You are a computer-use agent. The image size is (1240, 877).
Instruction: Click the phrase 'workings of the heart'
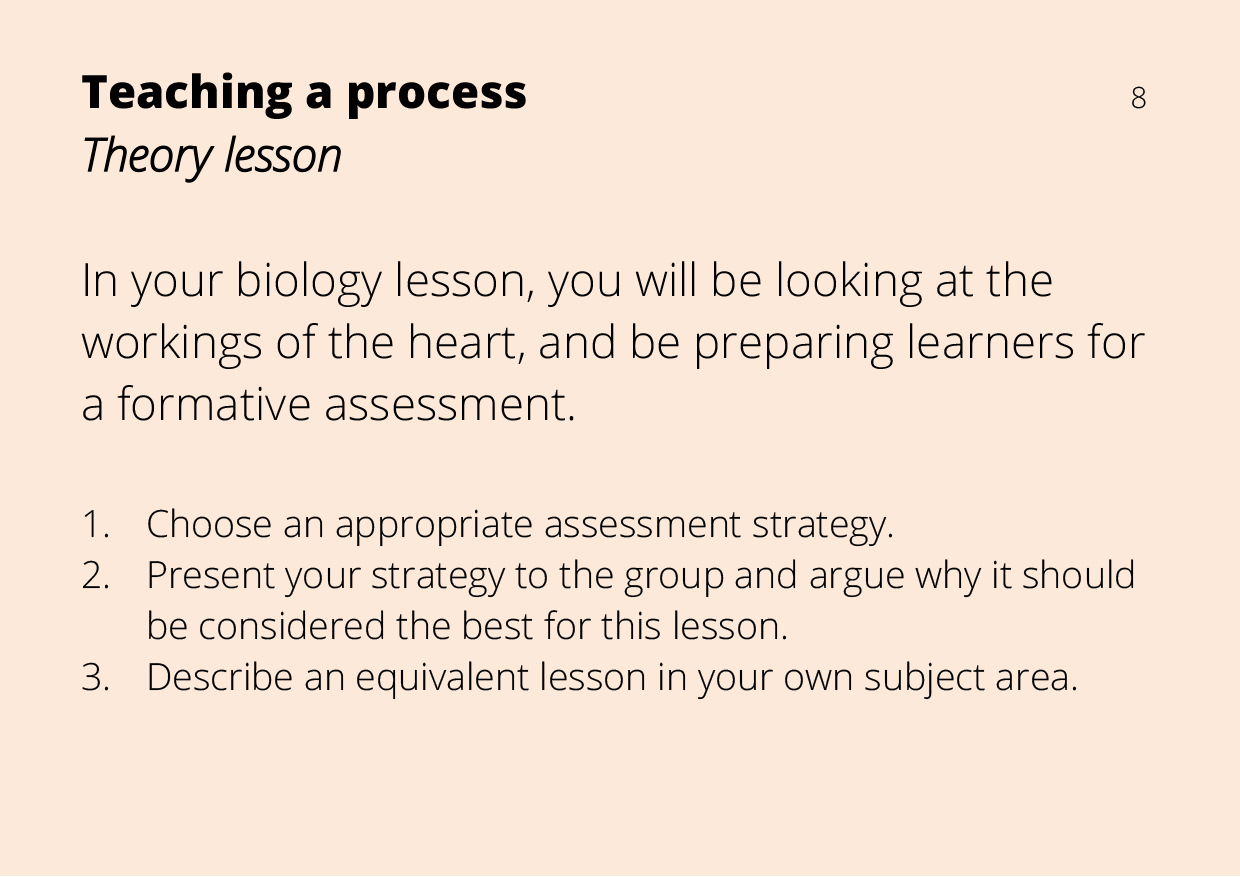[303, 342]
